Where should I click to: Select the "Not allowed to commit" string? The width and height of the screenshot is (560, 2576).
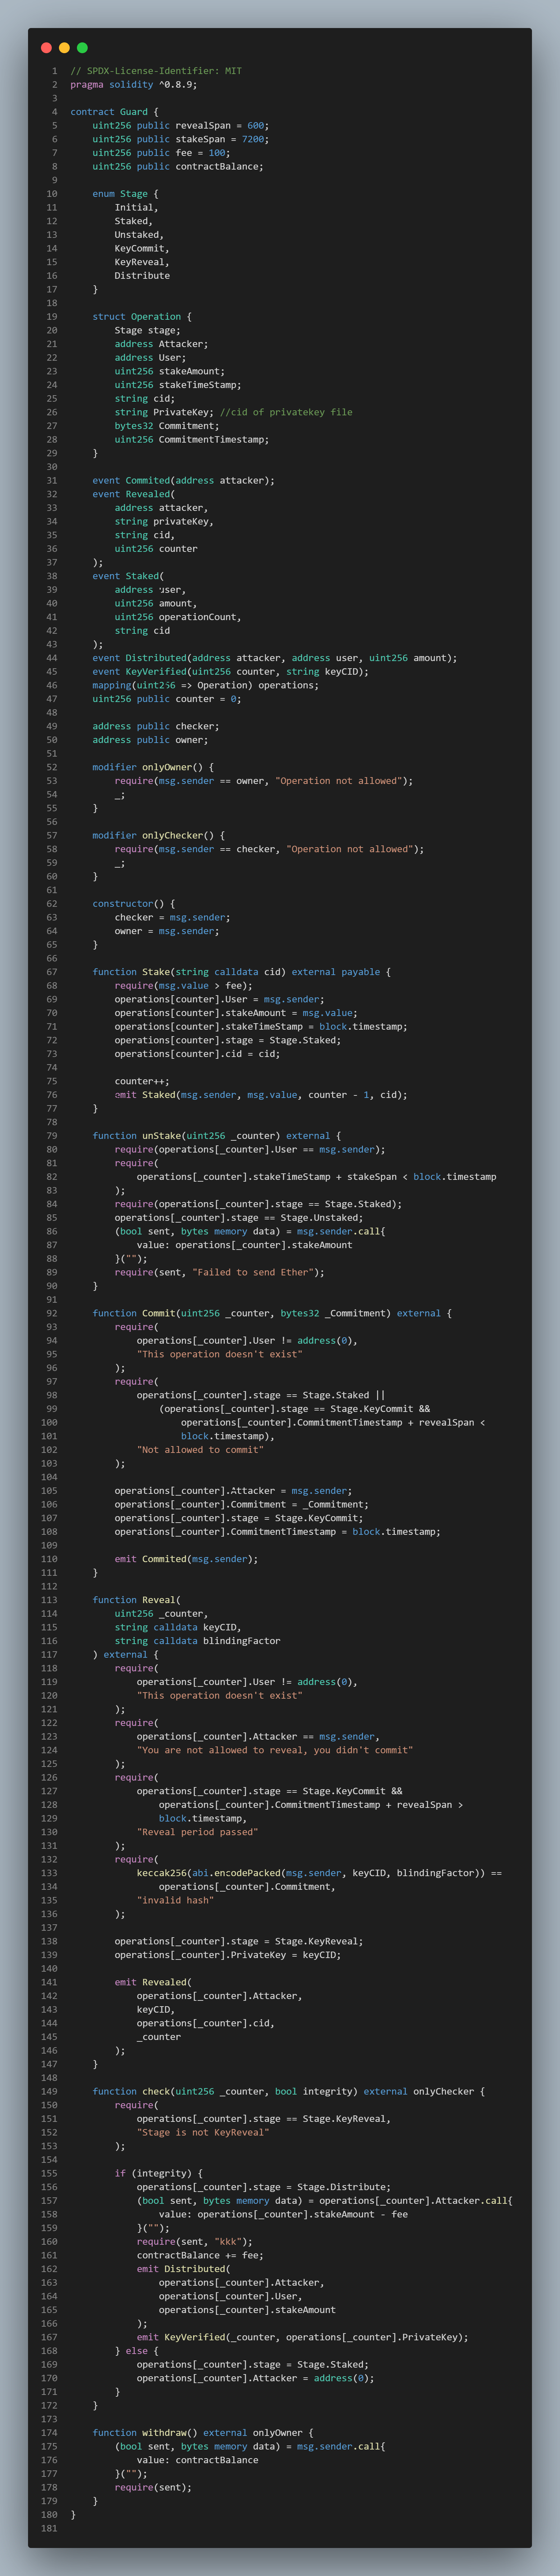click(x=200, y=1450)
